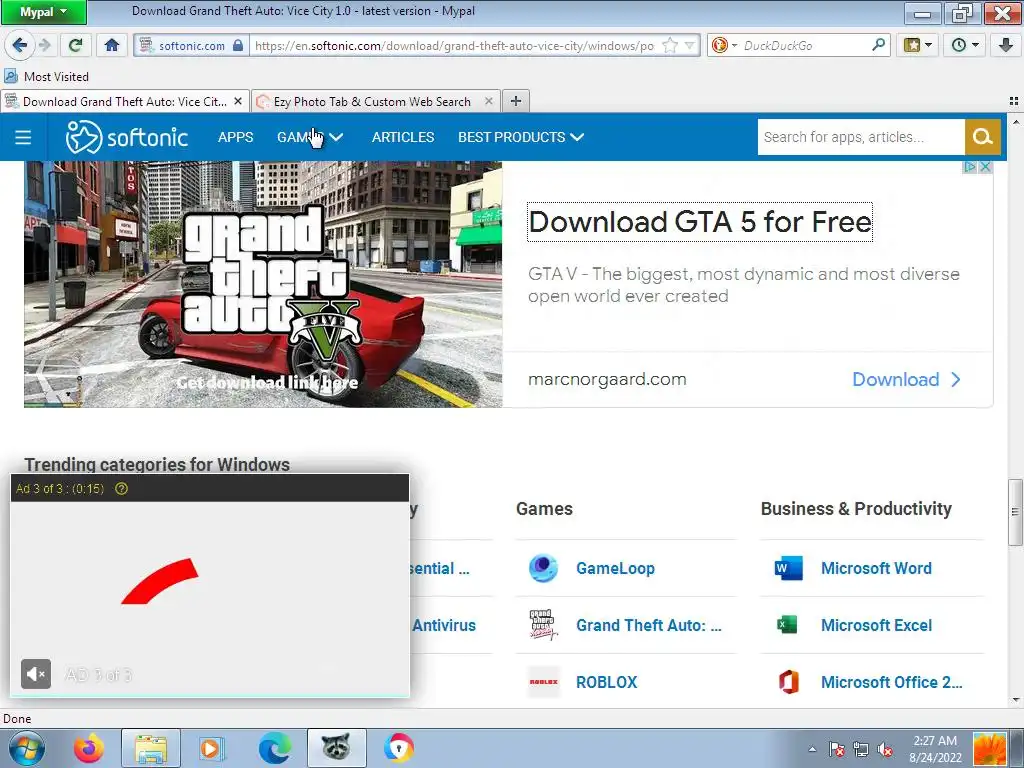This screenshot has width=1024, height=768.
Task: Click the Search for apps, articles field
Action: 861,137
